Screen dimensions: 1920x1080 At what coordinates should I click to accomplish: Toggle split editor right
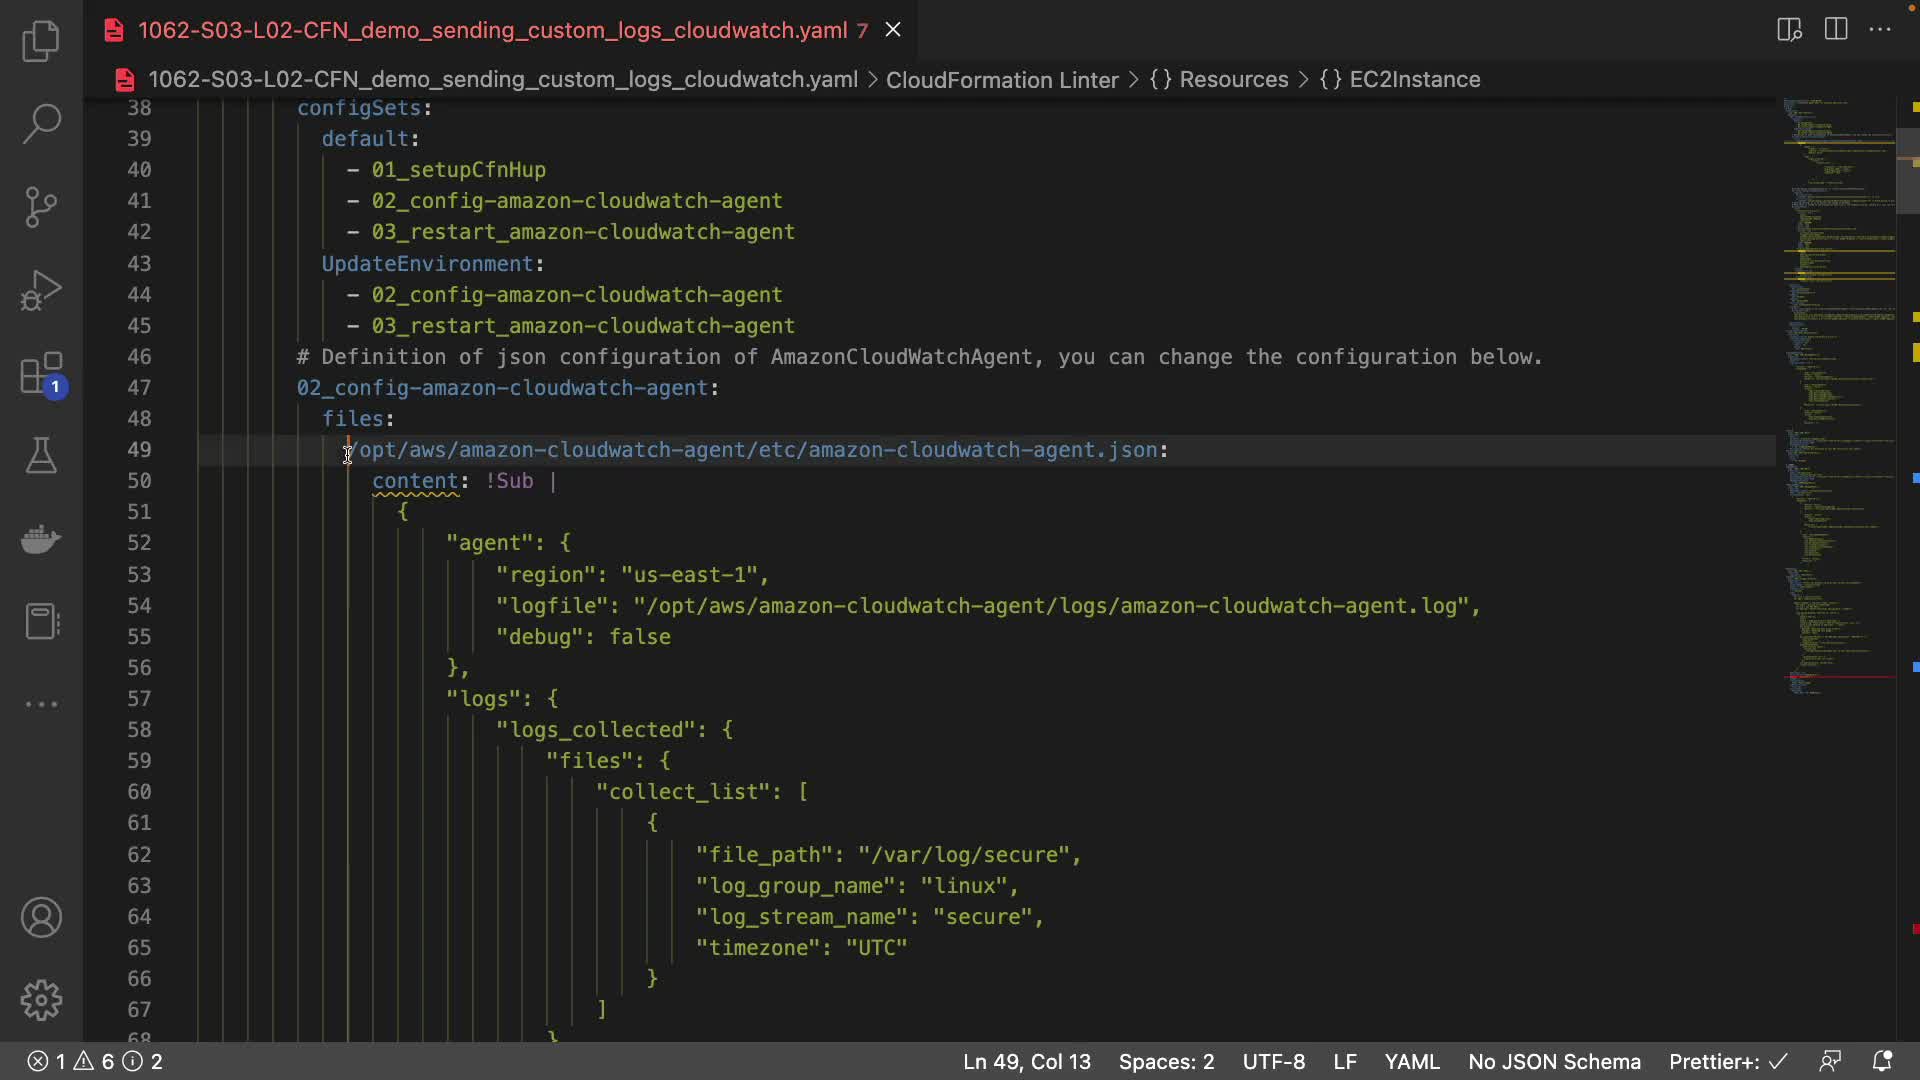(1836, 29)
